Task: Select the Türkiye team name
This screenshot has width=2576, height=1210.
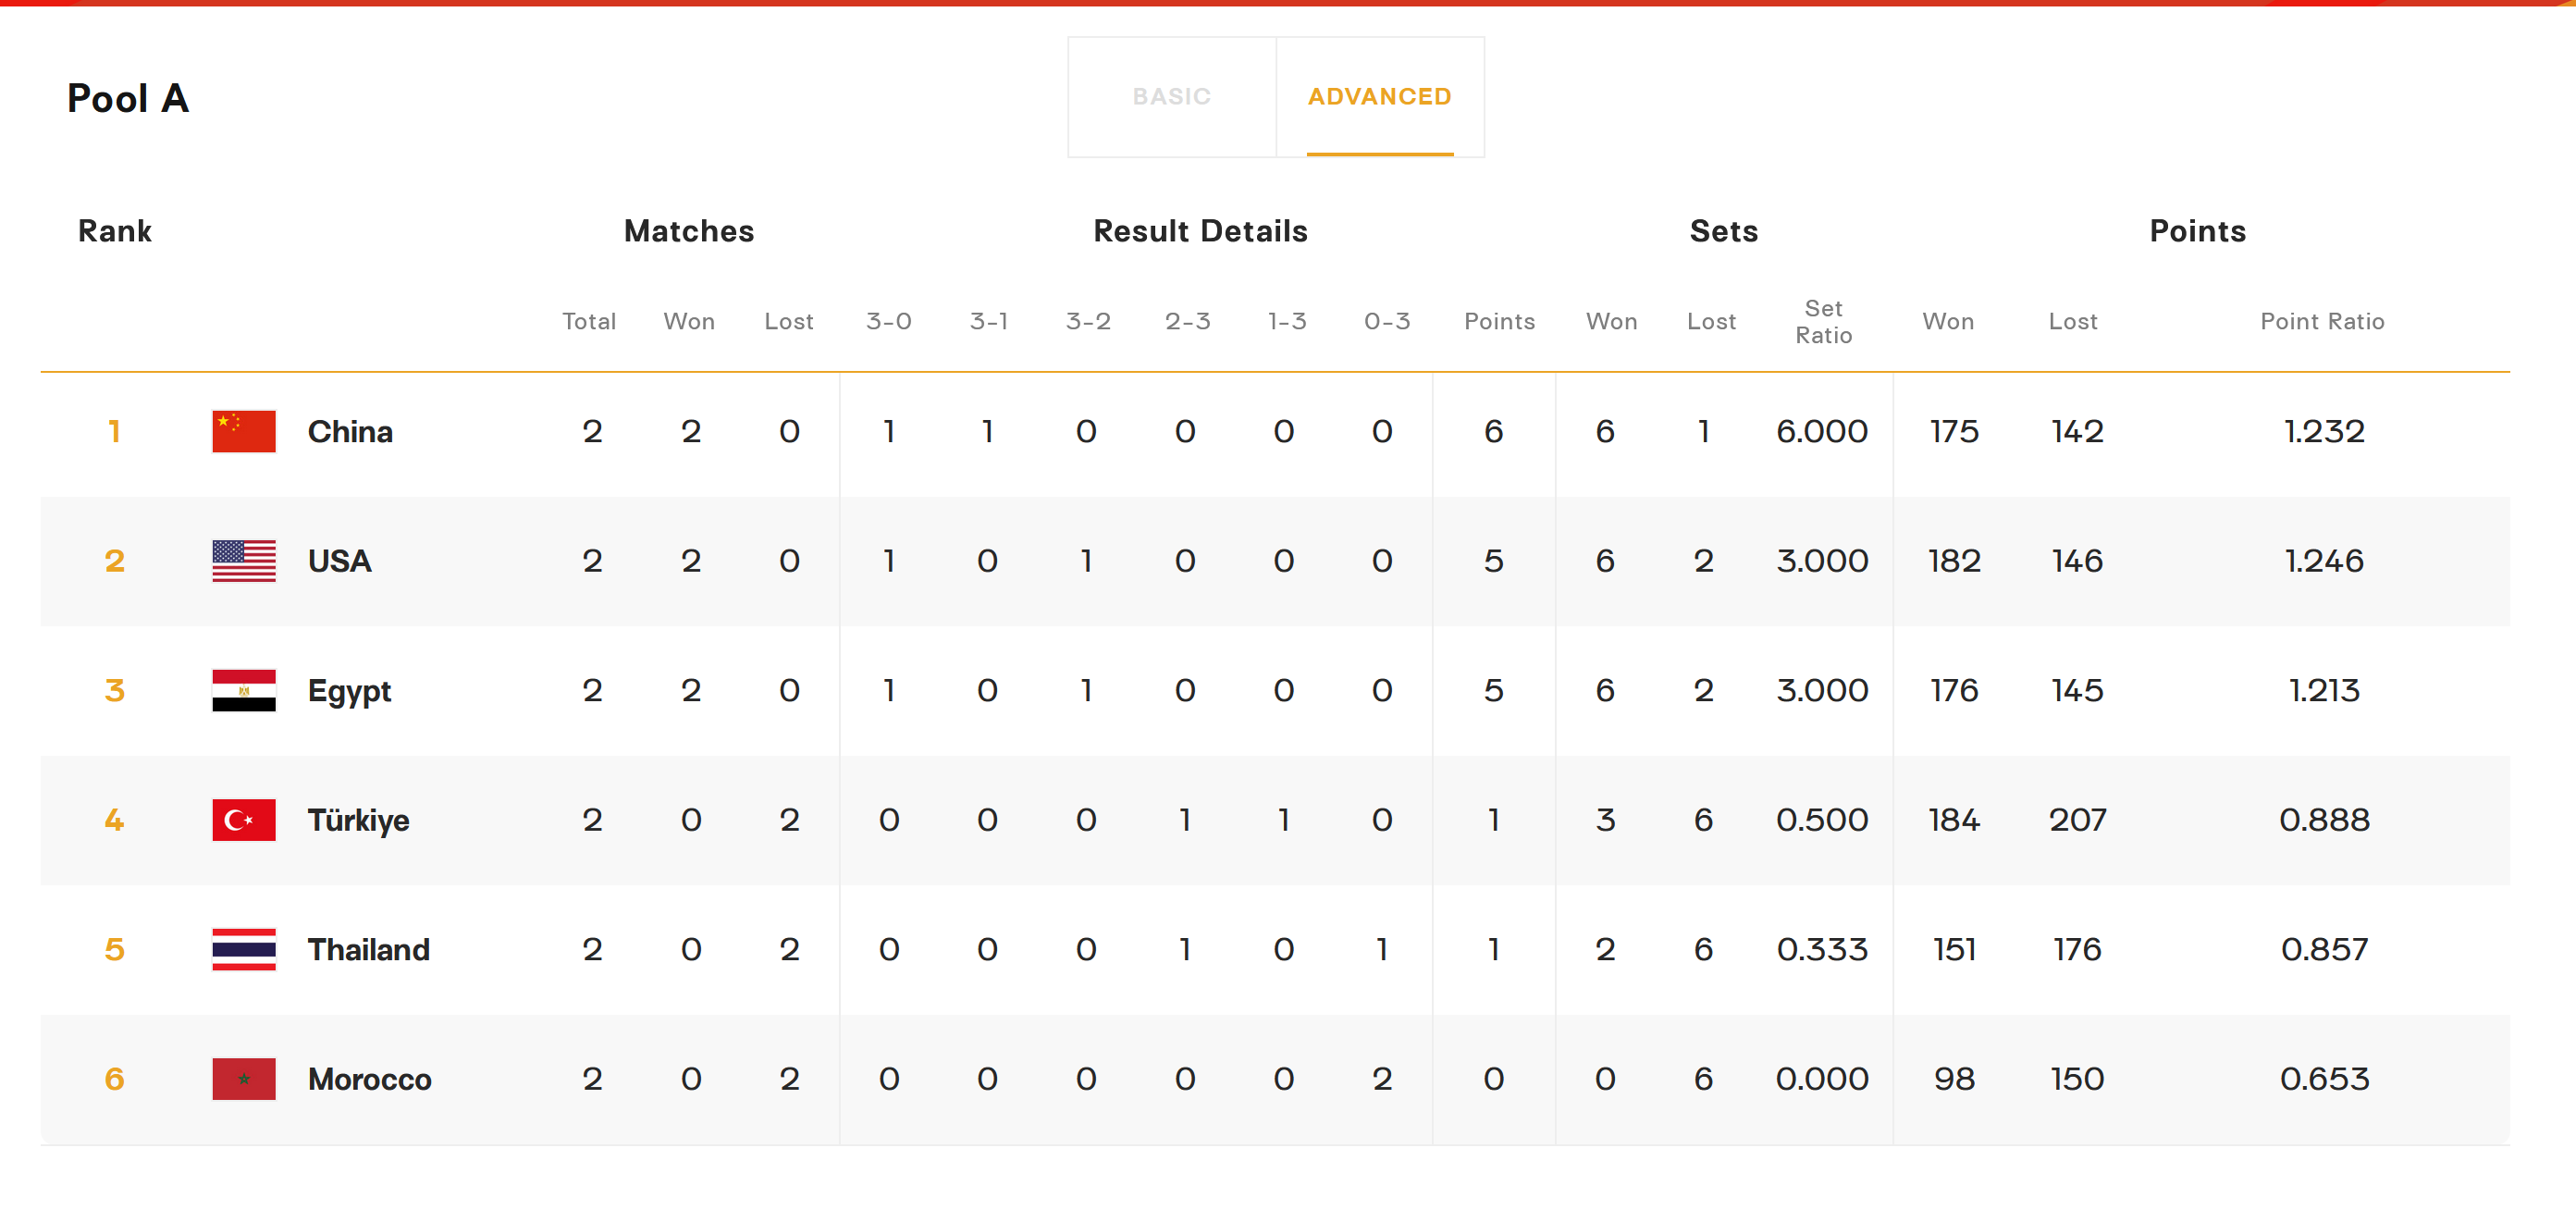Action: pyautogui.click(x=358, y=820)
